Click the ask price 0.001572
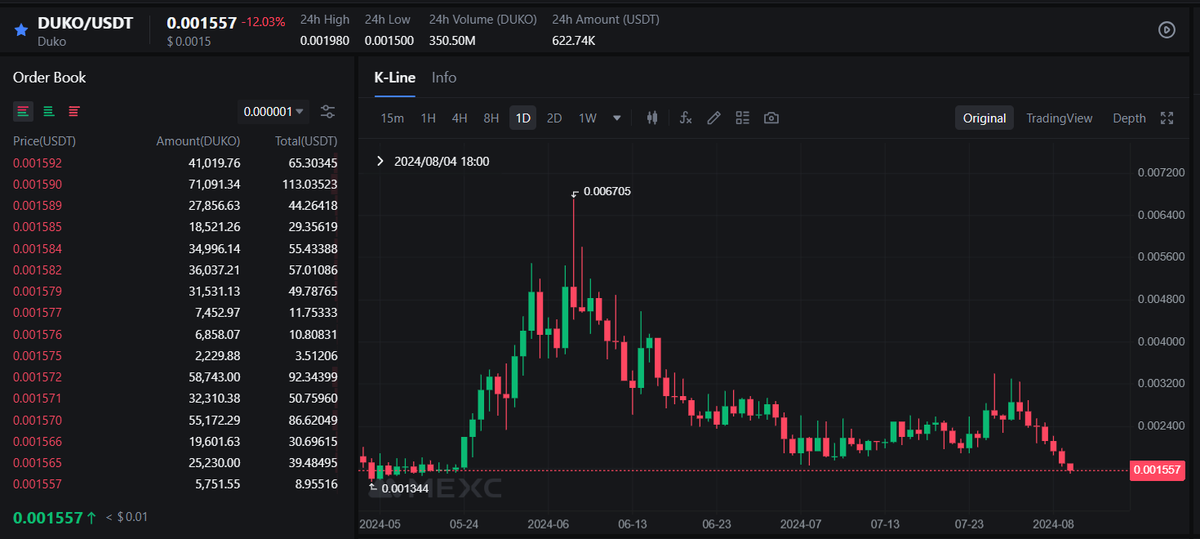Image resolution: width=1200 pixels, height=539 pixels. coord(37,377)
